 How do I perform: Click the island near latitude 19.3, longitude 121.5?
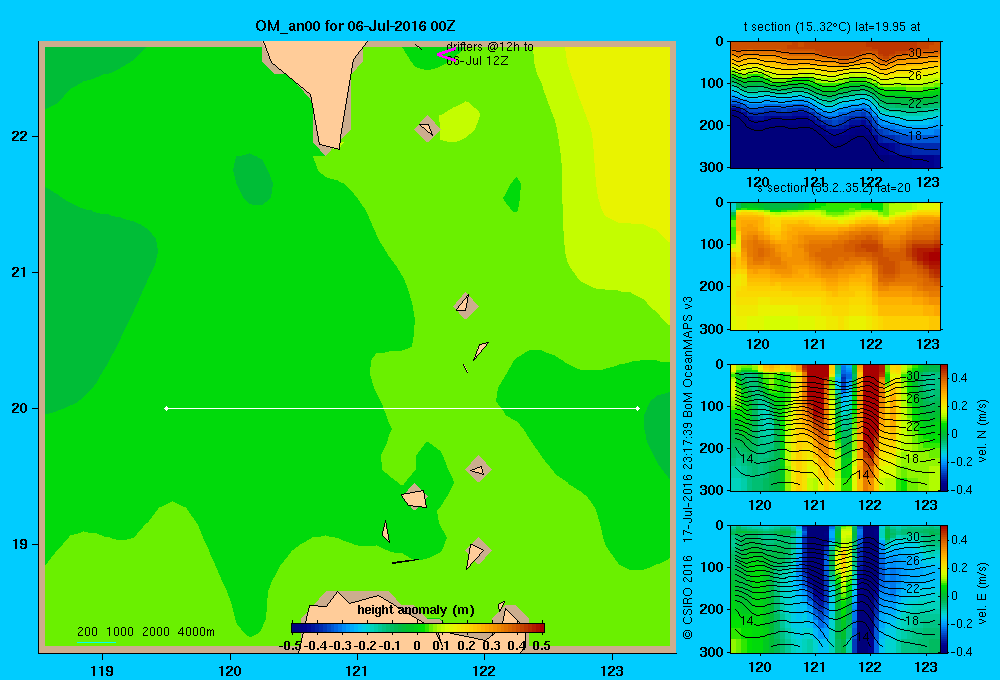click(415, 497)
